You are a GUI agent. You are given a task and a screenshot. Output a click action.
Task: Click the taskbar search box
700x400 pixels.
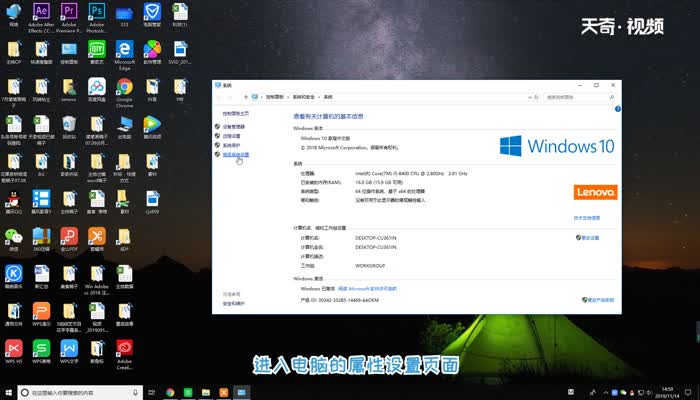pos(80,392)
